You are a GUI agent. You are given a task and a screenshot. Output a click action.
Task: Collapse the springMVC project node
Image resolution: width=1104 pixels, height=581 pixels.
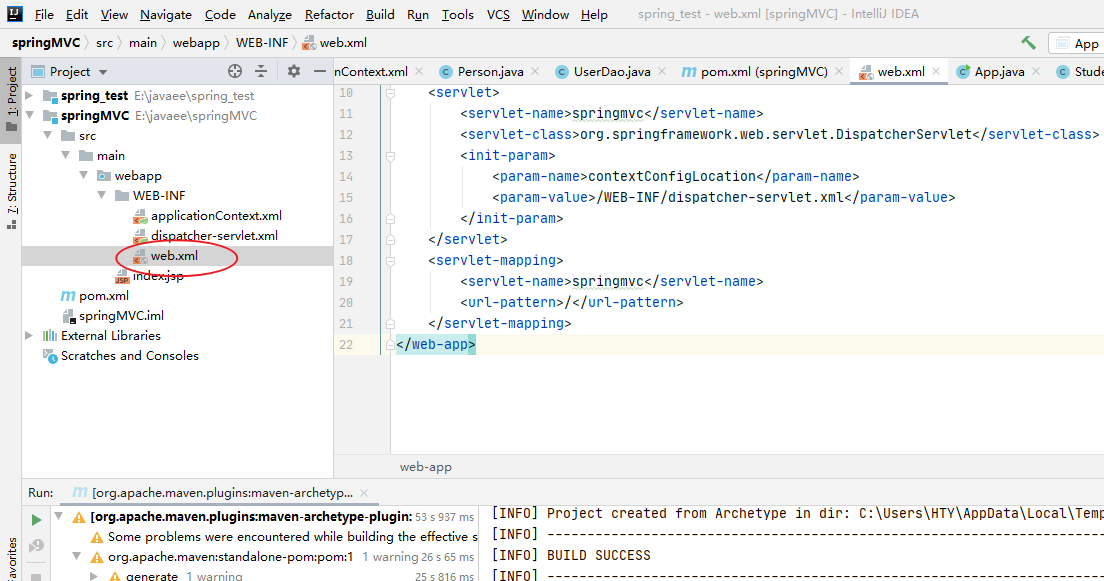coord(30,115)
